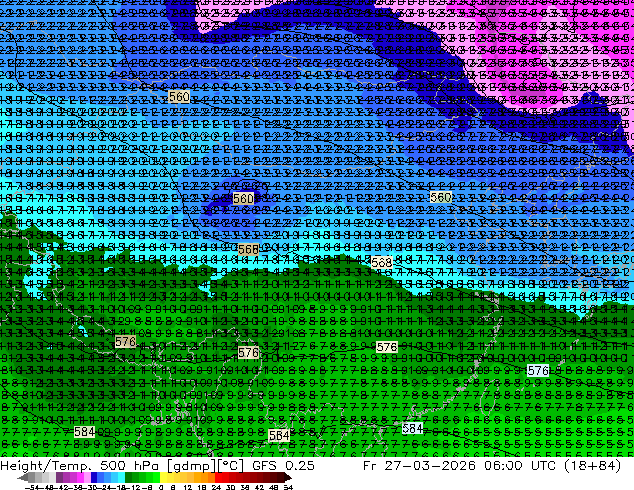
Task: Click the '(18+84)' forecast run text
Action: coord(592,465)
